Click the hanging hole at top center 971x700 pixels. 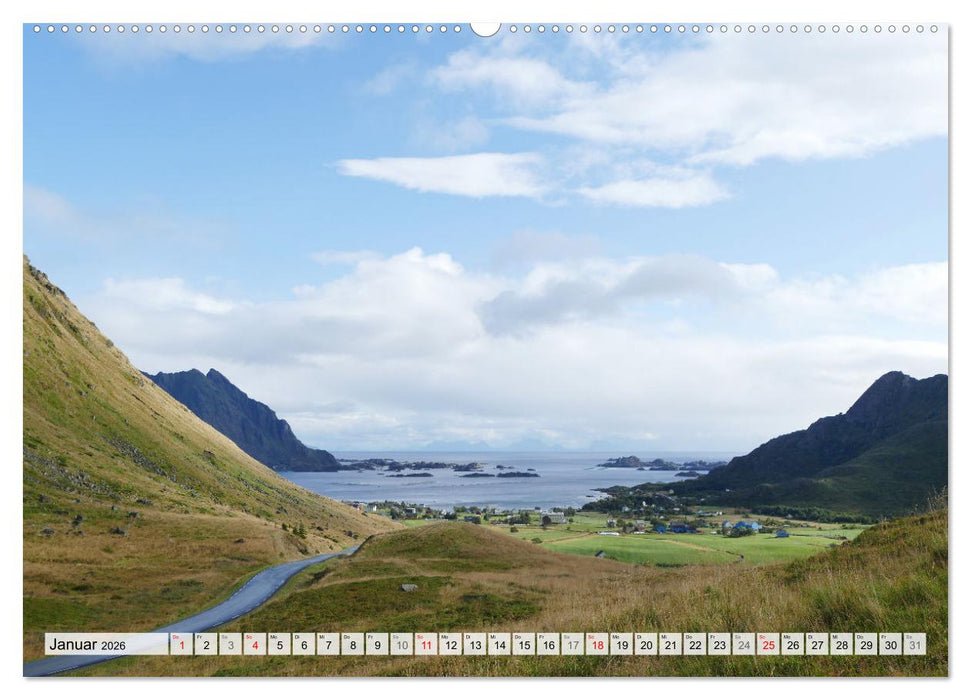[x=485, y=28]
